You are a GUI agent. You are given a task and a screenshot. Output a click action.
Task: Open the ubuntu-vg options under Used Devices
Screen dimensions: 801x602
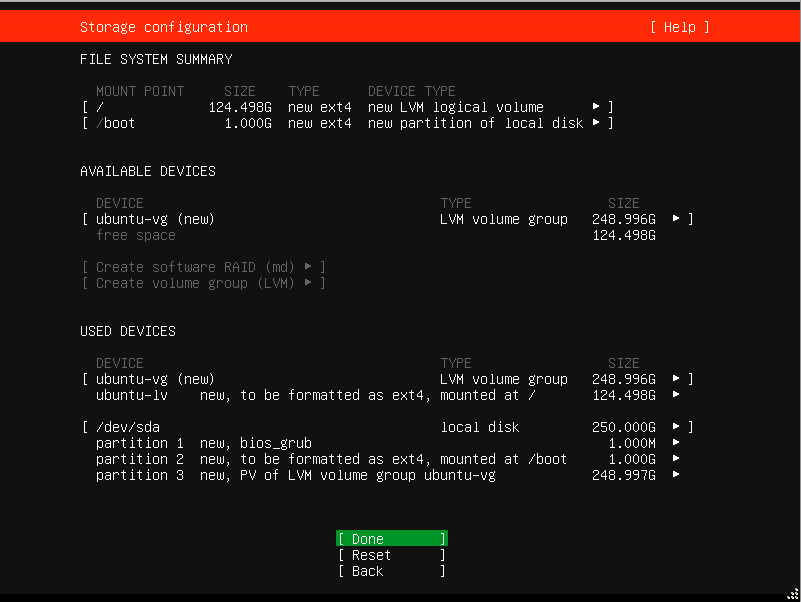[674, 379]
